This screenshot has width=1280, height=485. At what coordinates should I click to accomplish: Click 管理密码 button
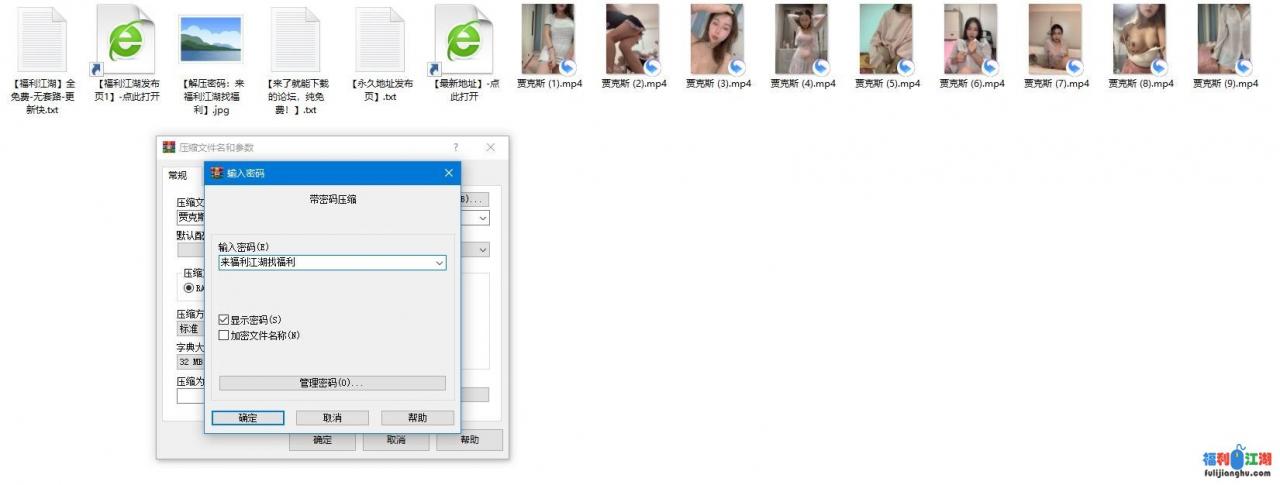tap(332, 383)
